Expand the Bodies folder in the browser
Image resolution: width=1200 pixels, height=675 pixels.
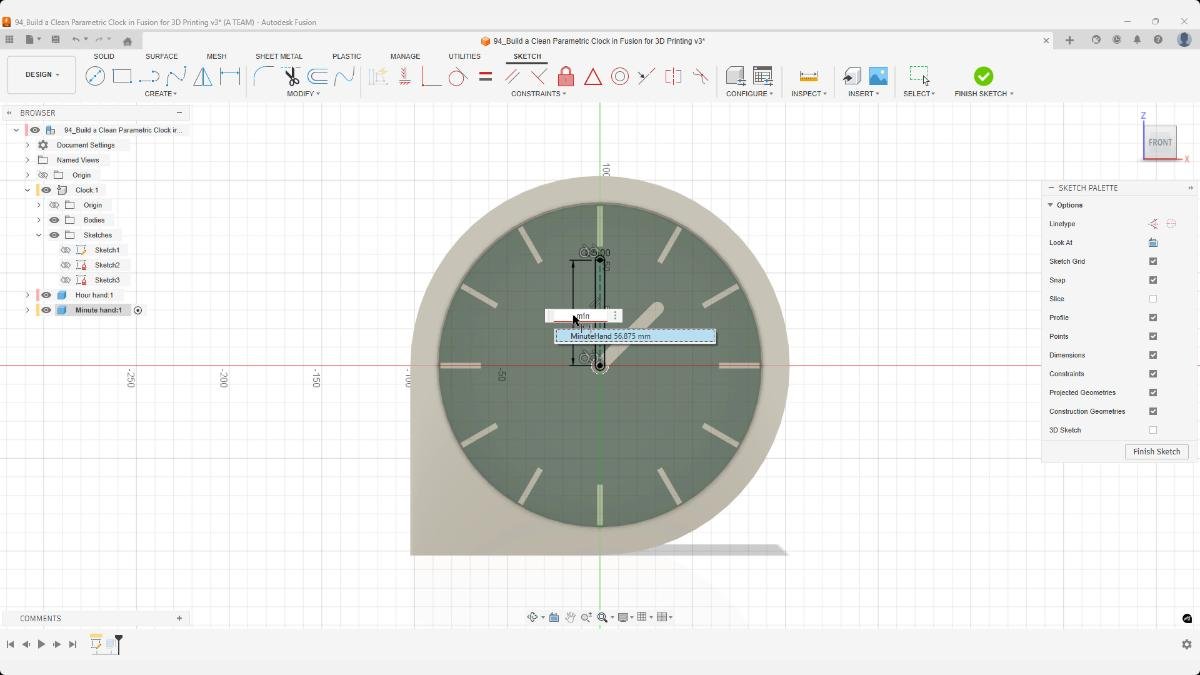[x=37, y=219]
